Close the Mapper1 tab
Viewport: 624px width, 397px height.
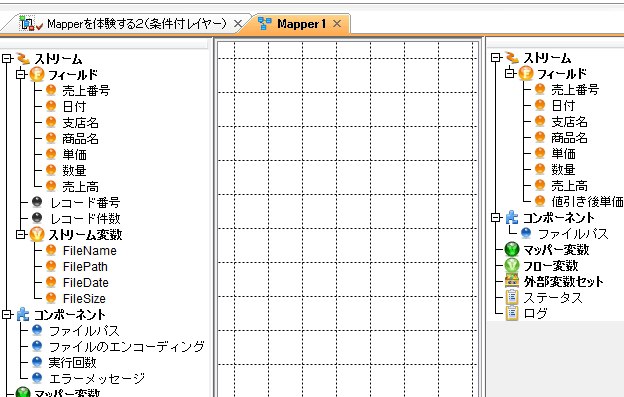click(337, 24)
